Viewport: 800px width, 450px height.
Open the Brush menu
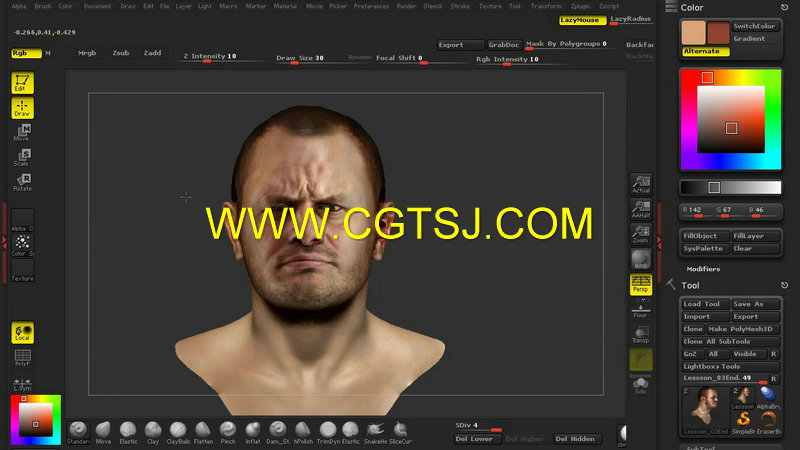[x=42, y=6]
